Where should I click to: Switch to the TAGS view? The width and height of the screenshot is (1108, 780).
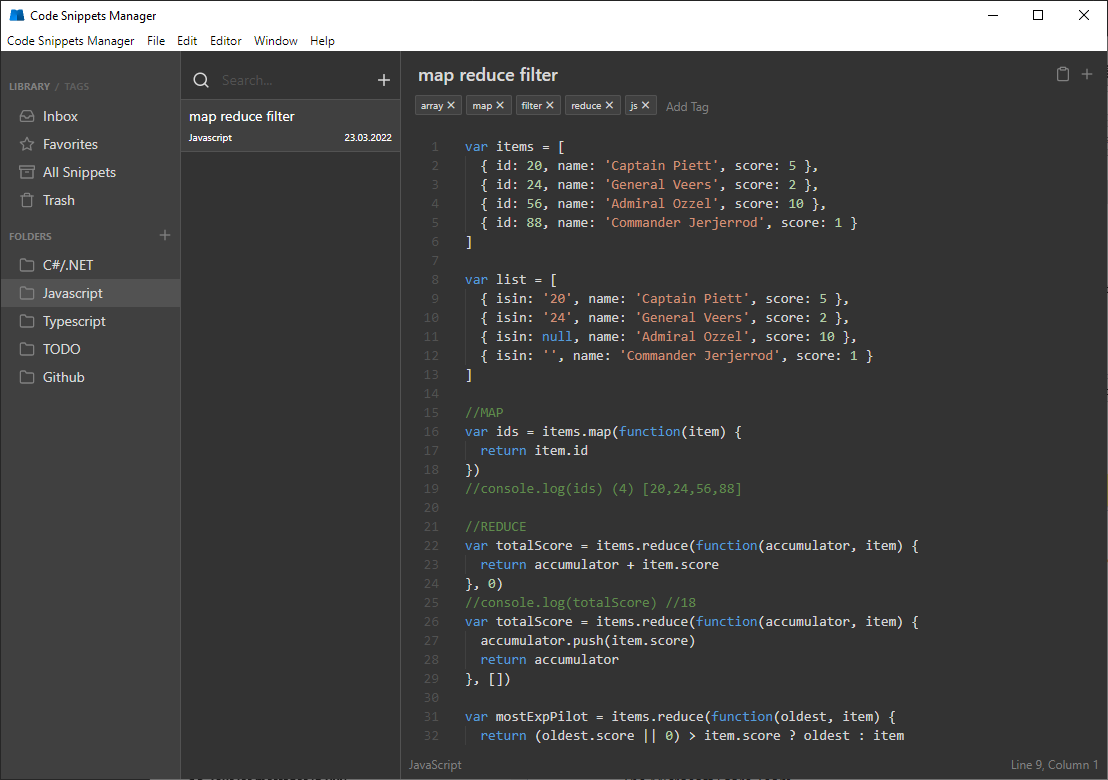click(x=76, y=86)
